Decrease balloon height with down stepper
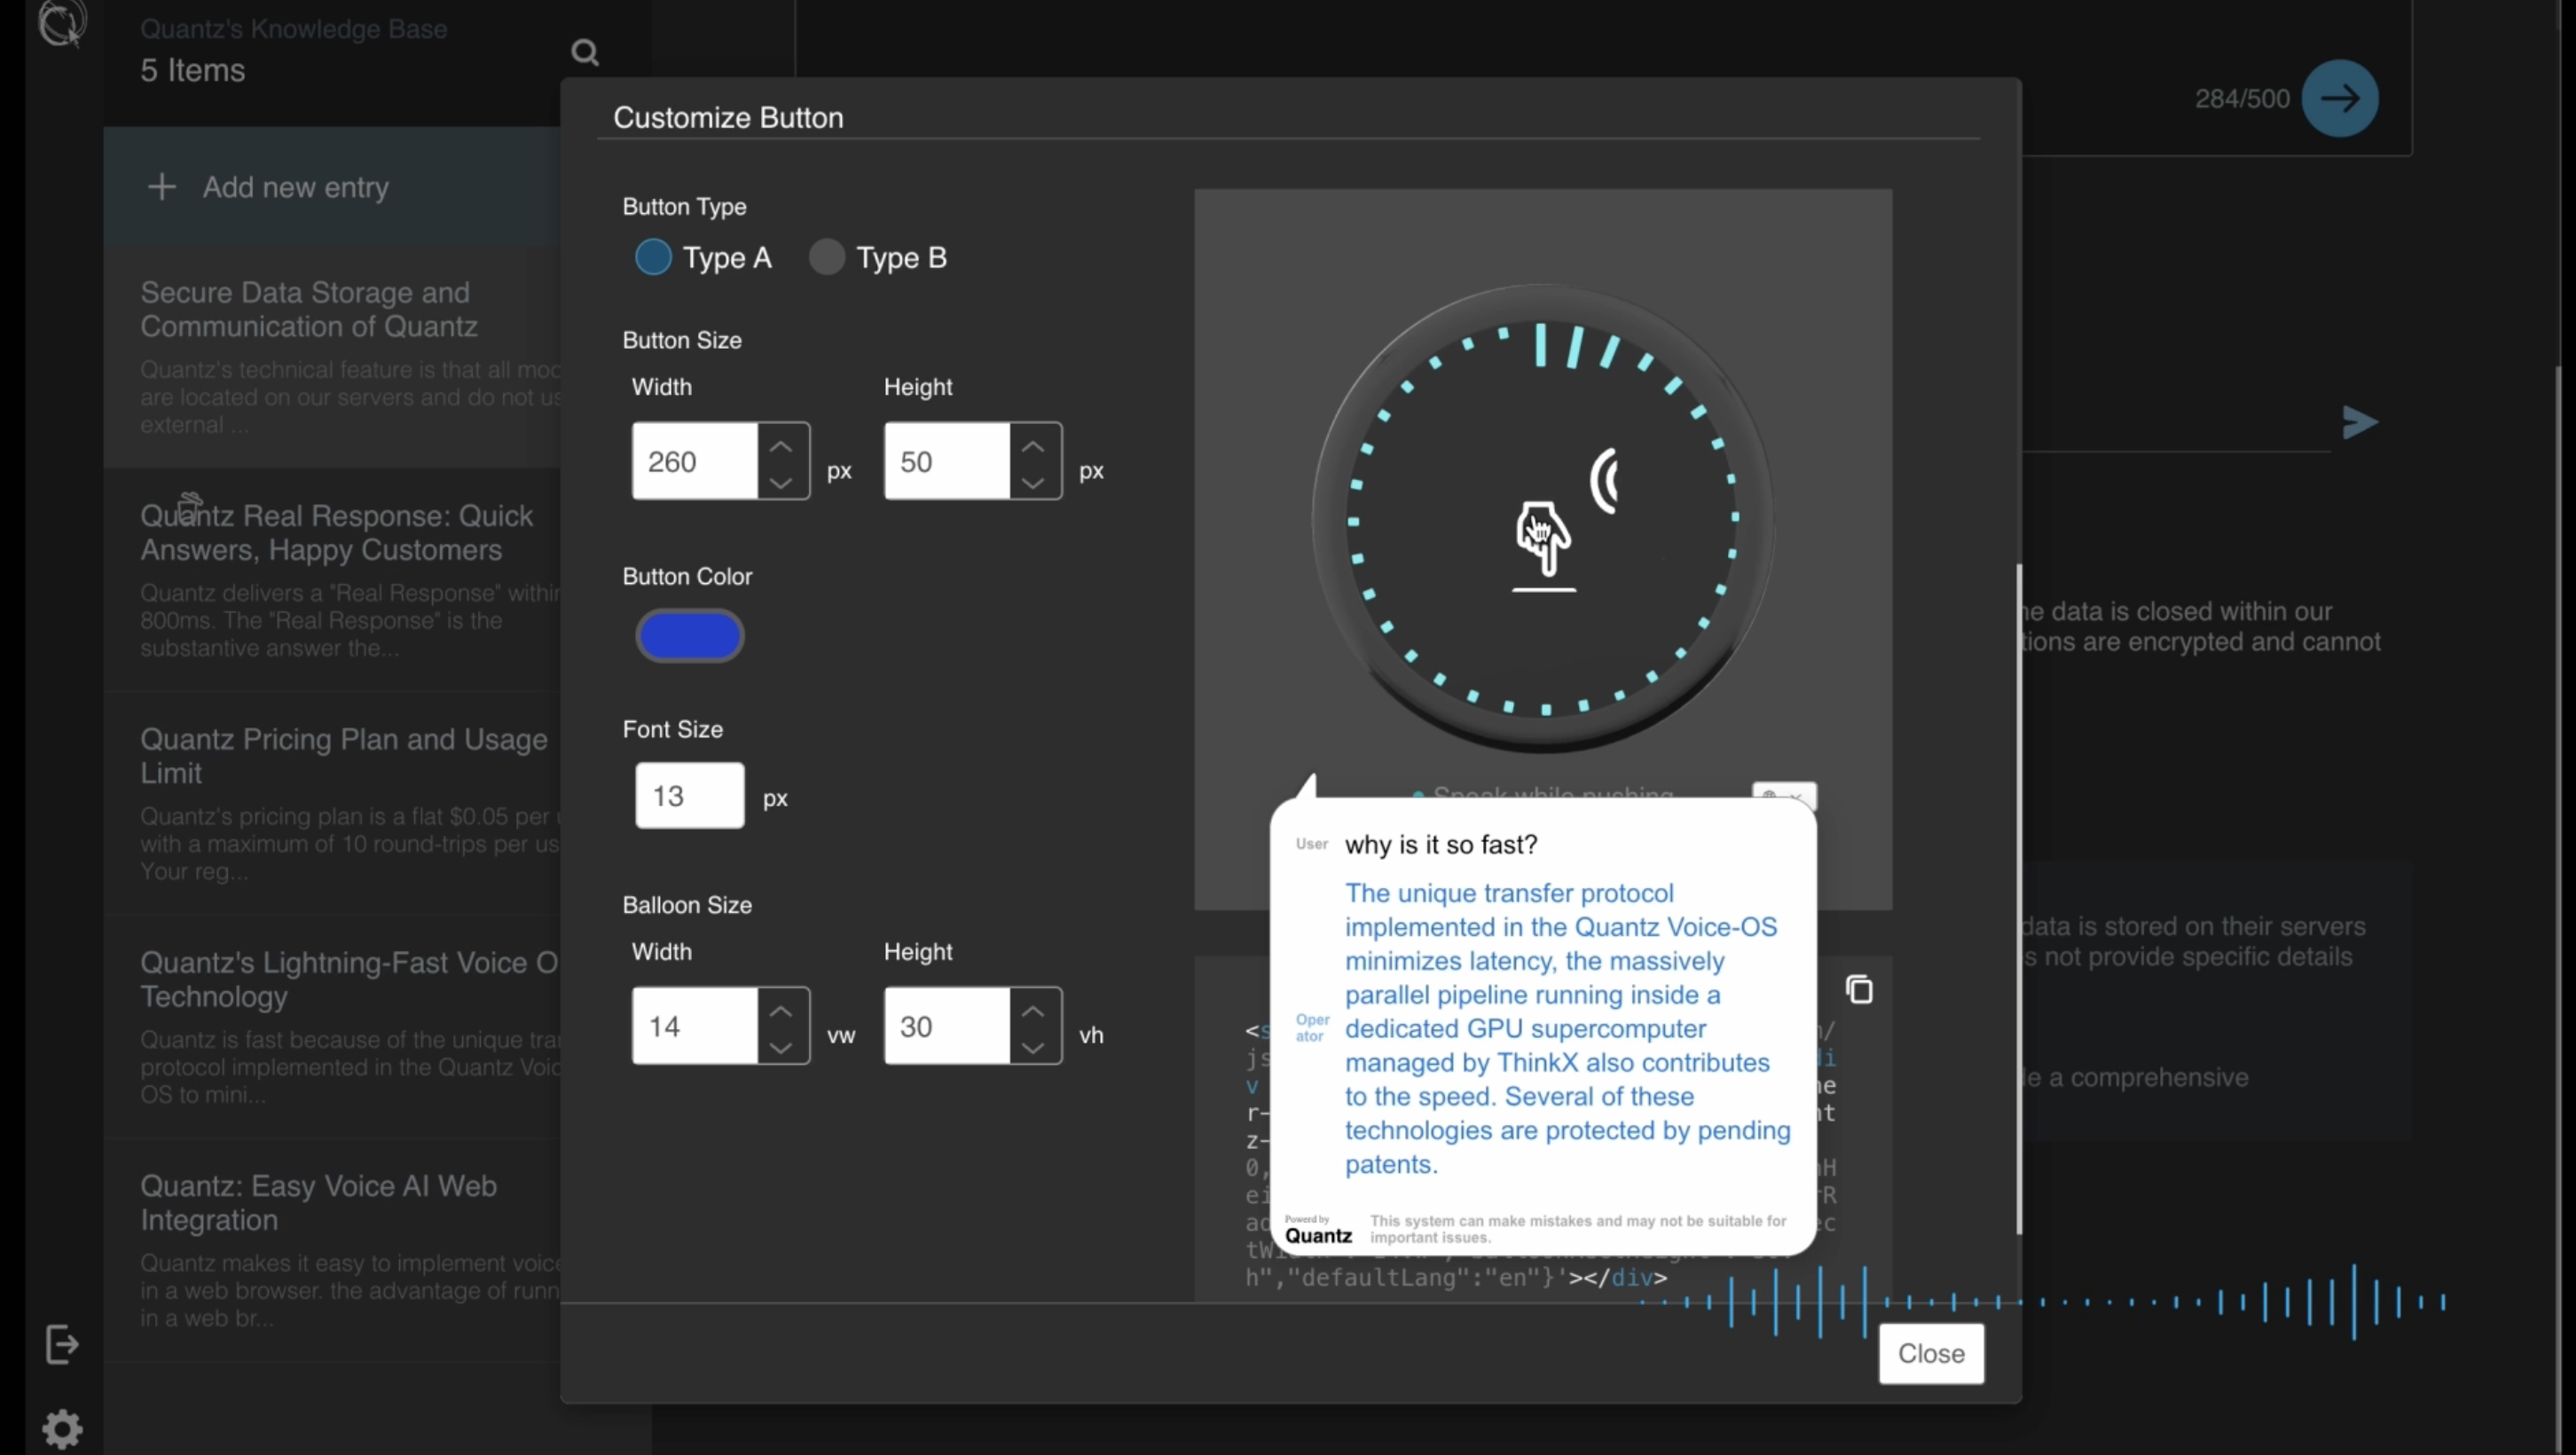The width and height of the screenshot is (2576, 1455). pos(1033,1046)
